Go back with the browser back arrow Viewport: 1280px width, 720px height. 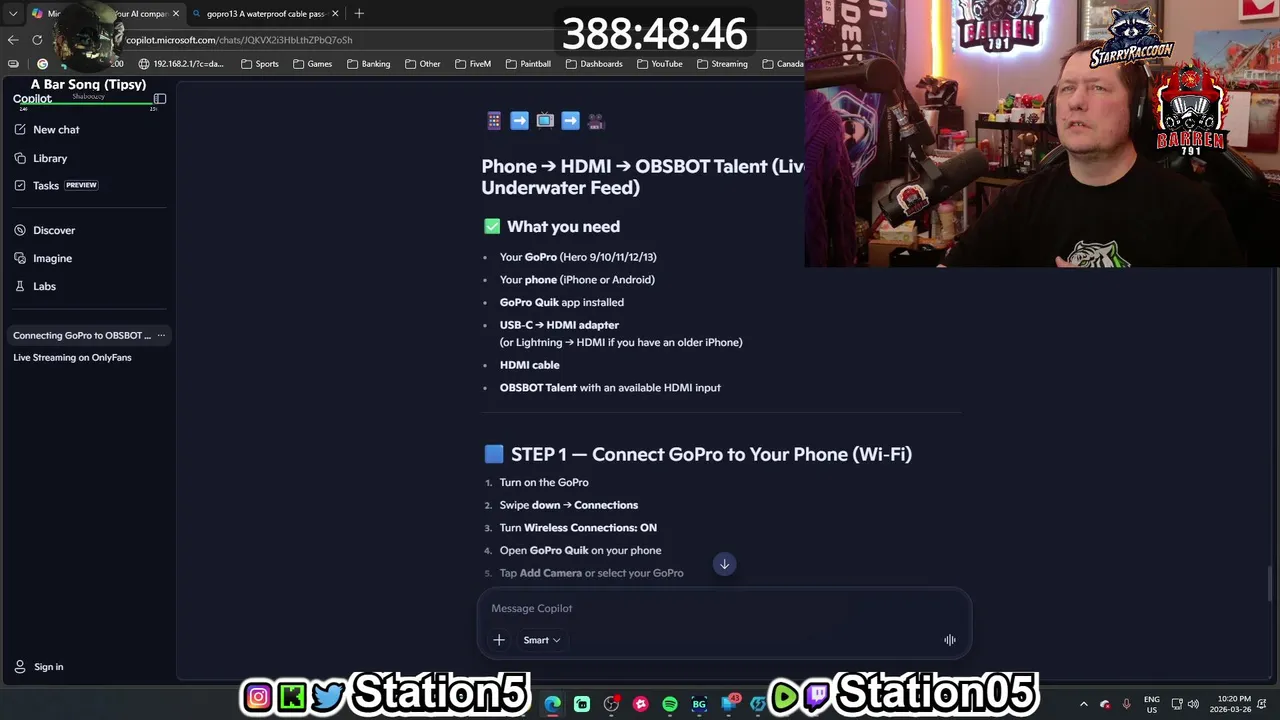(x=13, y=40)
